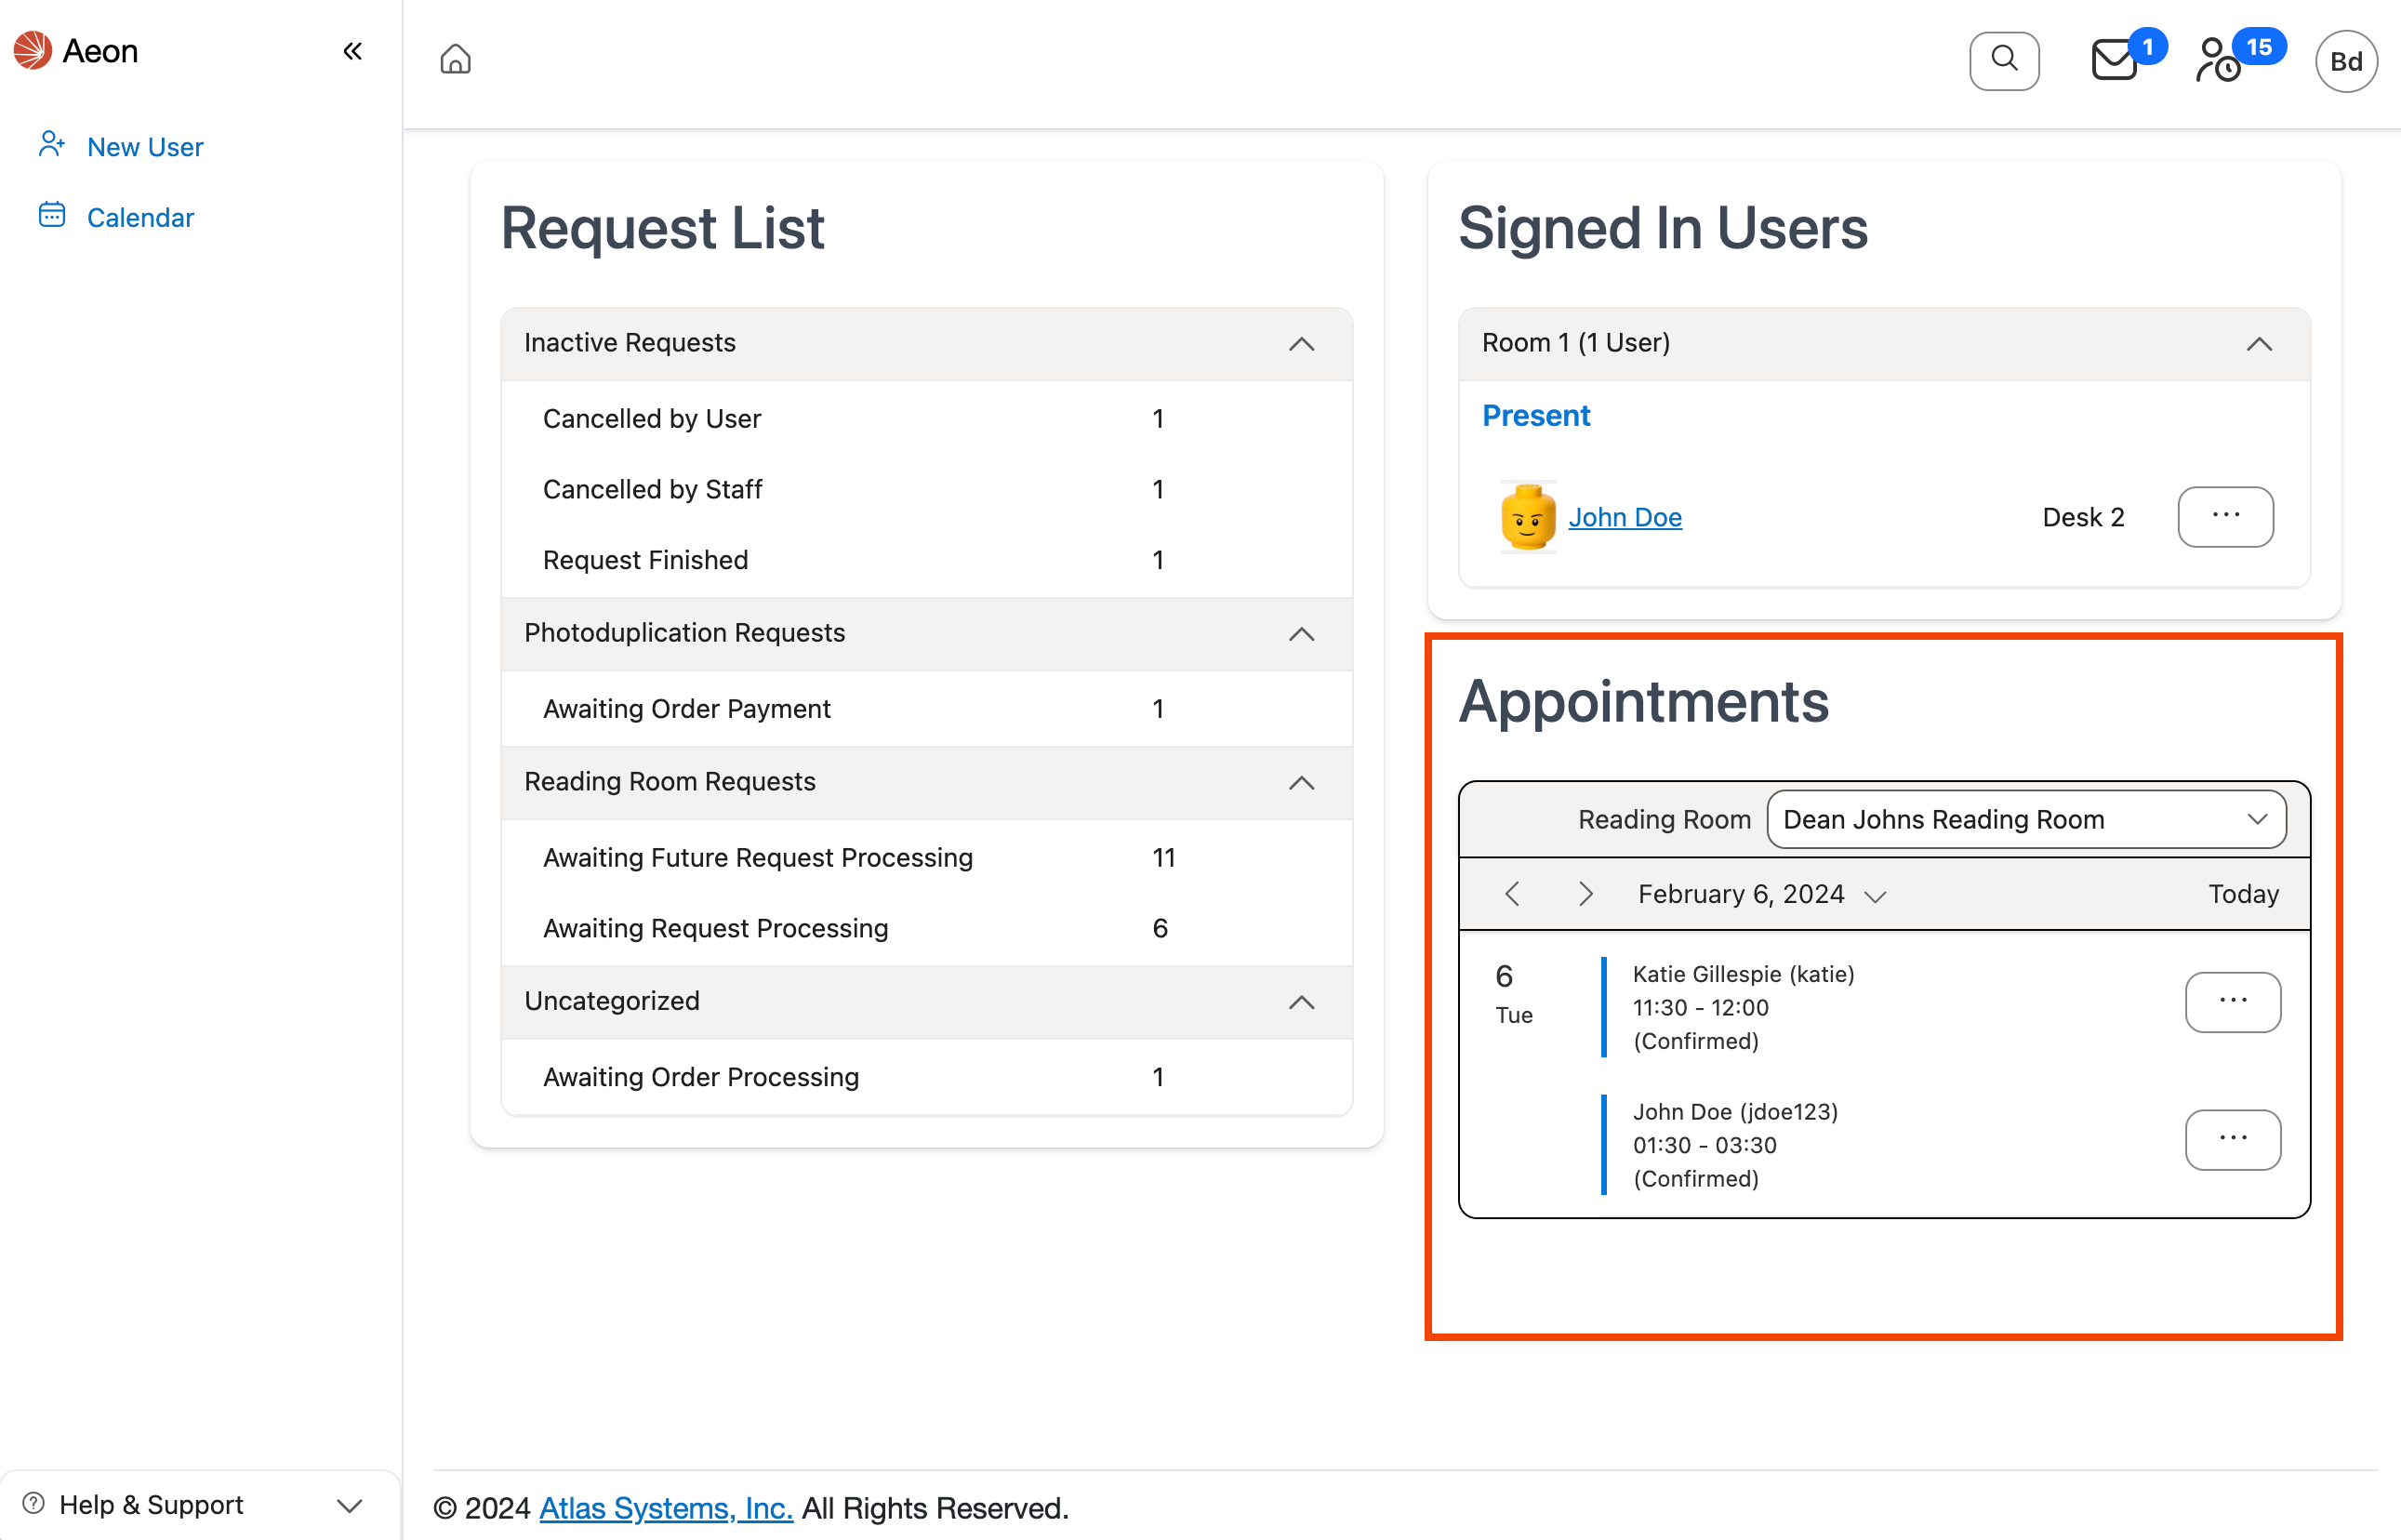Check messages via the envelope icon
This screenshot has width=2401, height=1540.
(2113, 62)
